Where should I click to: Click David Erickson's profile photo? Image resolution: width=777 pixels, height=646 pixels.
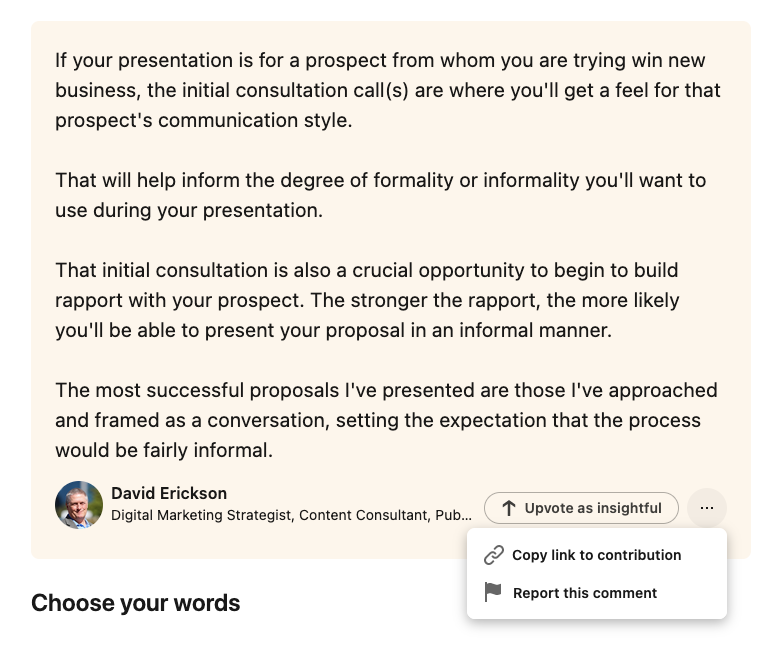[79, 505]
